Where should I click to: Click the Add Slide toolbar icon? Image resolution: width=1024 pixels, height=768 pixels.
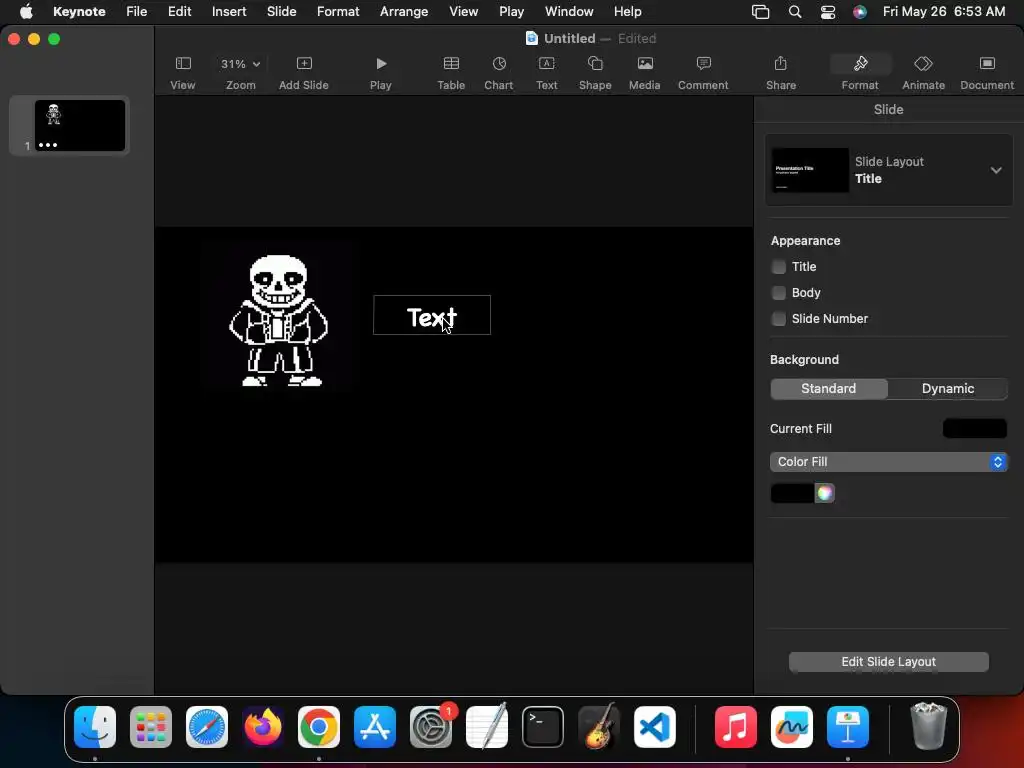(x=304, y=64)
